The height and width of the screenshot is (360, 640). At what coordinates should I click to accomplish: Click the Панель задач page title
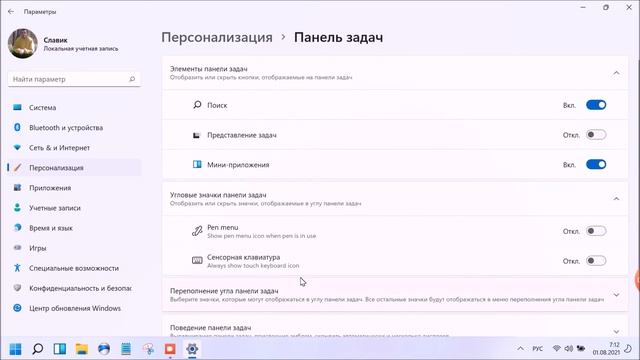[x=338, y=37]
